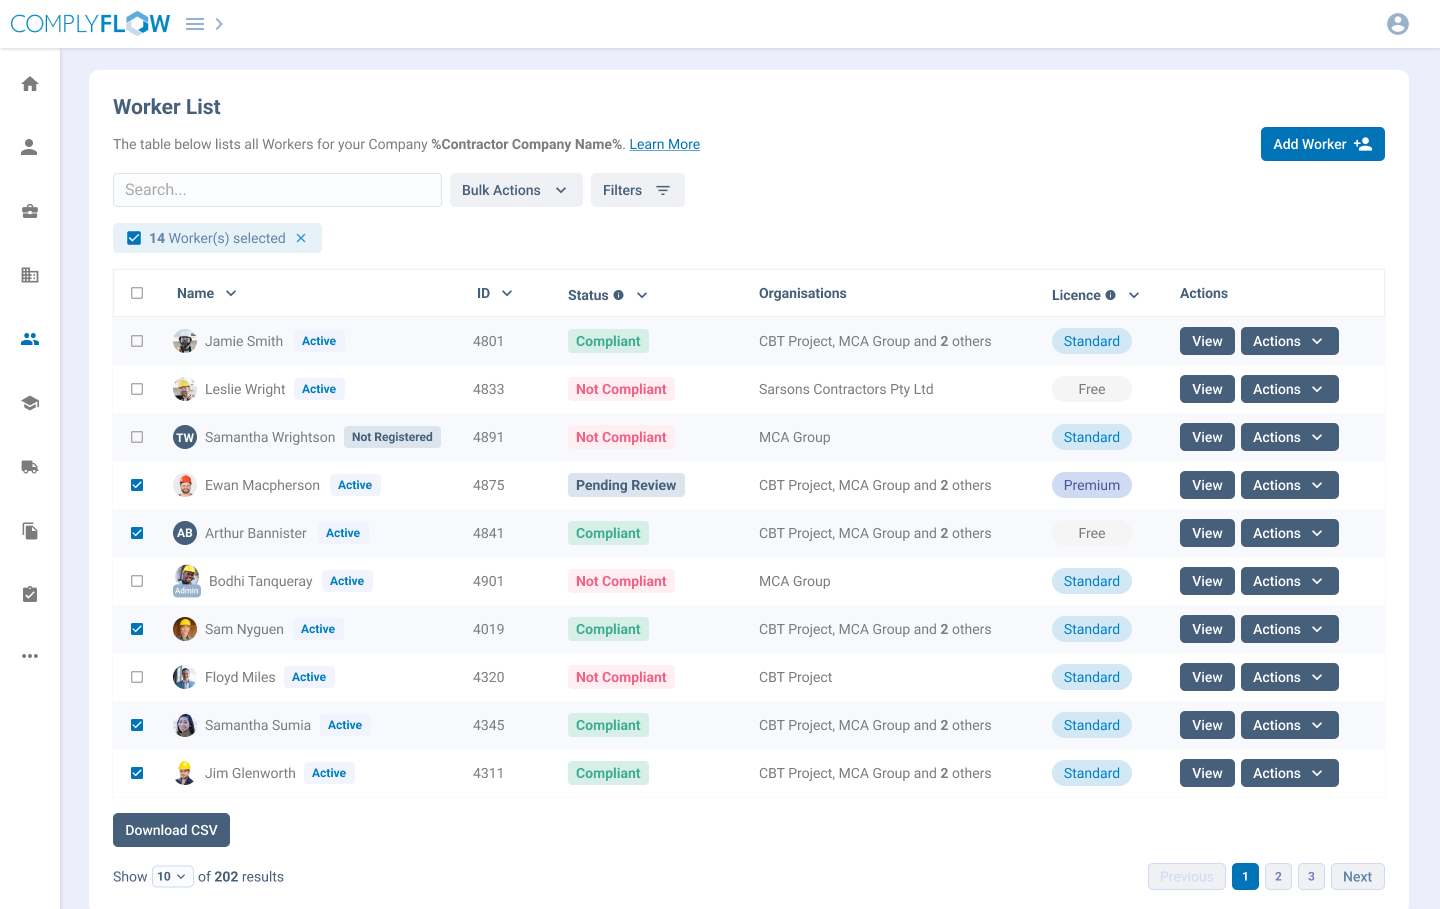Open the Actions dropdown for Leslie Wright
This screenshot has width=1440, height=909.
pos(1289,389)
